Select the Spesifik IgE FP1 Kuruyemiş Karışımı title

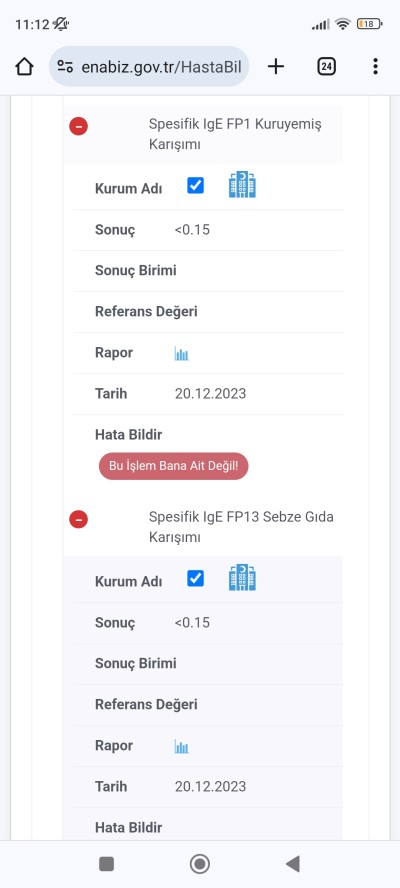(235, 134)
